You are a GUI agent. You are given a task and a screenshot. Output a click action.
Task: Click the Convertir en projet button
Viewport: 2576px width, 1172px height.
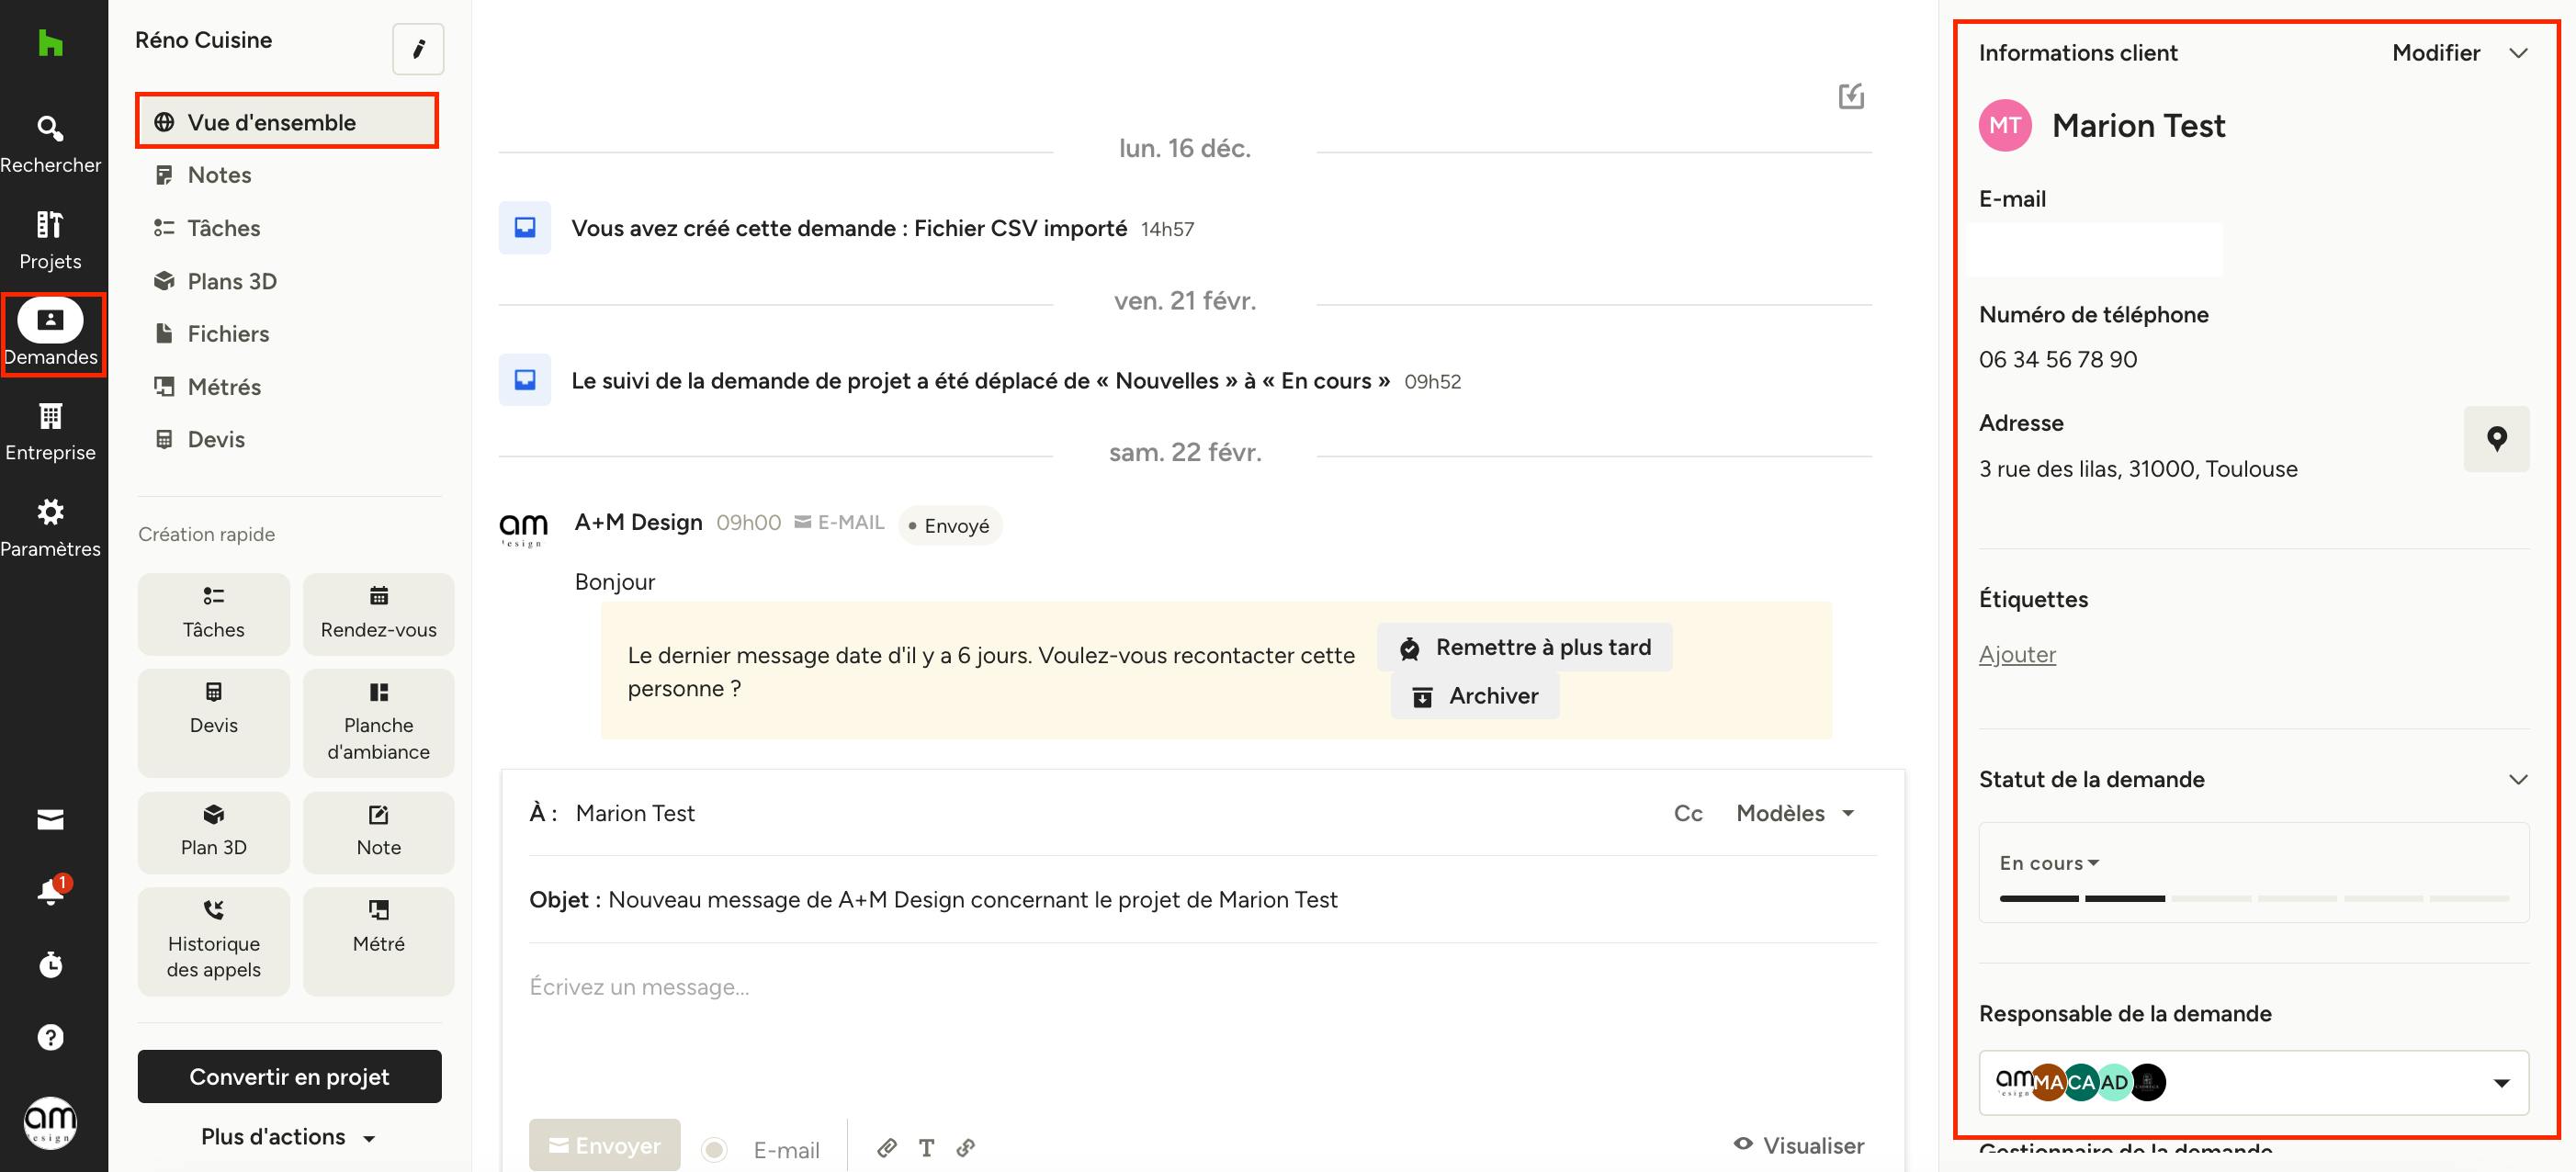[289, 1076]
